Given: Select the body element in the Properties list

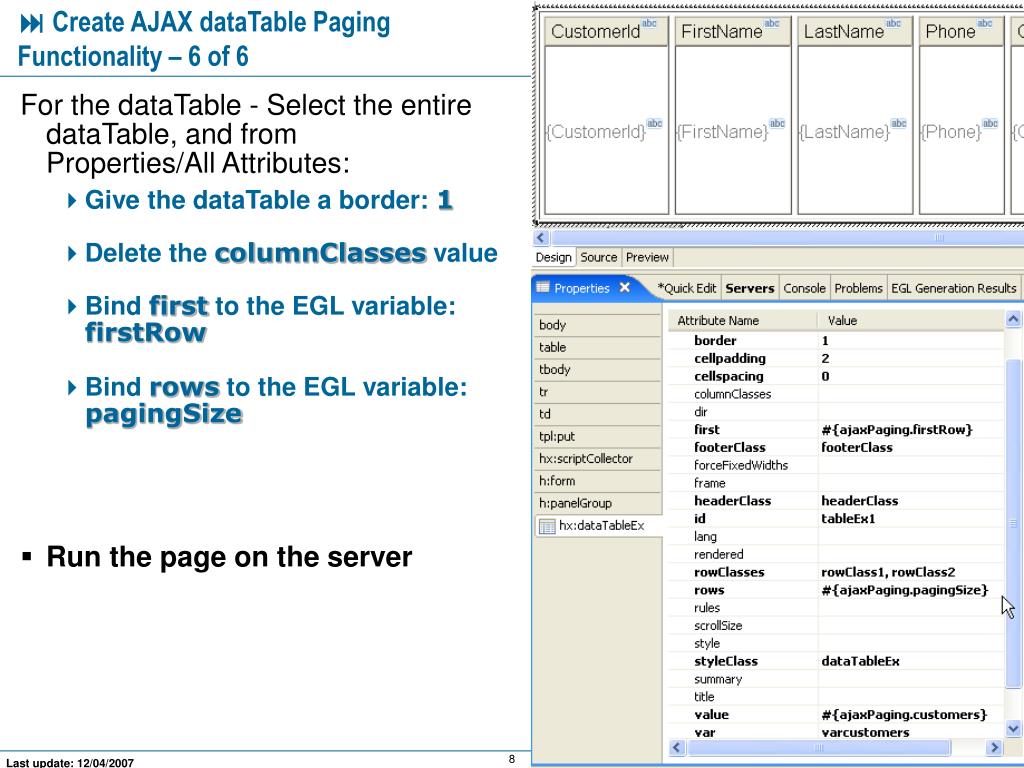Looking at the screenshot, I should (551, 324).
